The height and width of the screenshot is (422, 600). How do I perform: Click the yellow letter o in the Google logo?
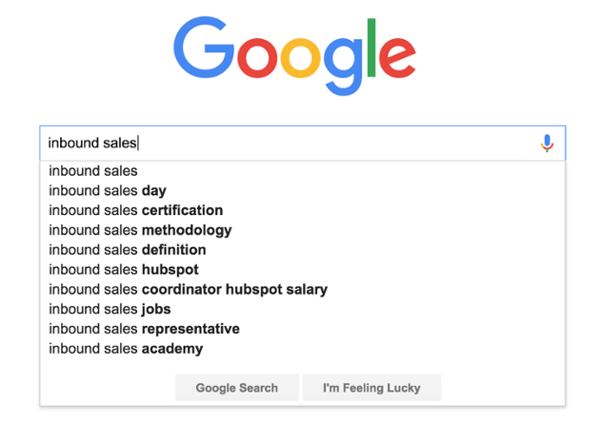(295, 60)
